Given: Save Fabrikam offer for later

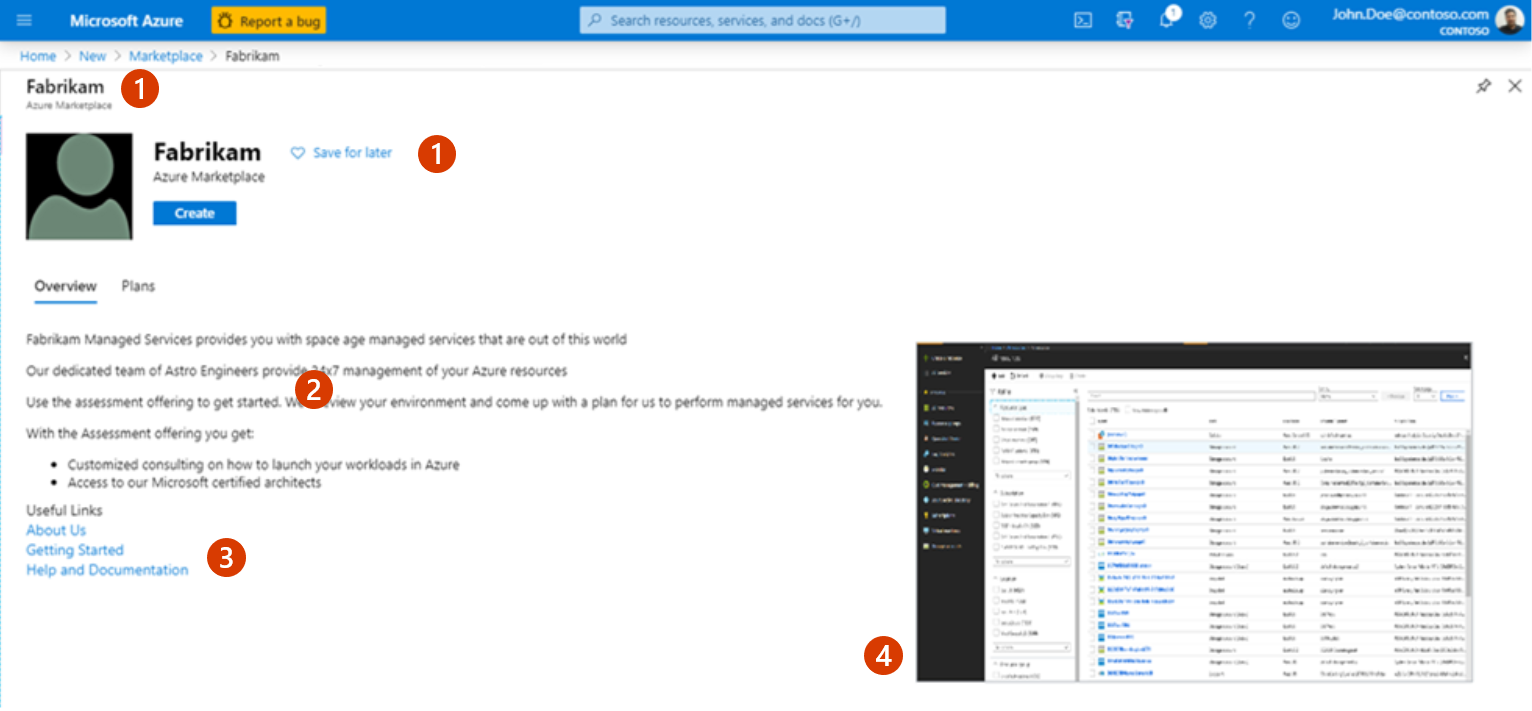Looking at the screenshot, I should pos(341,153).
